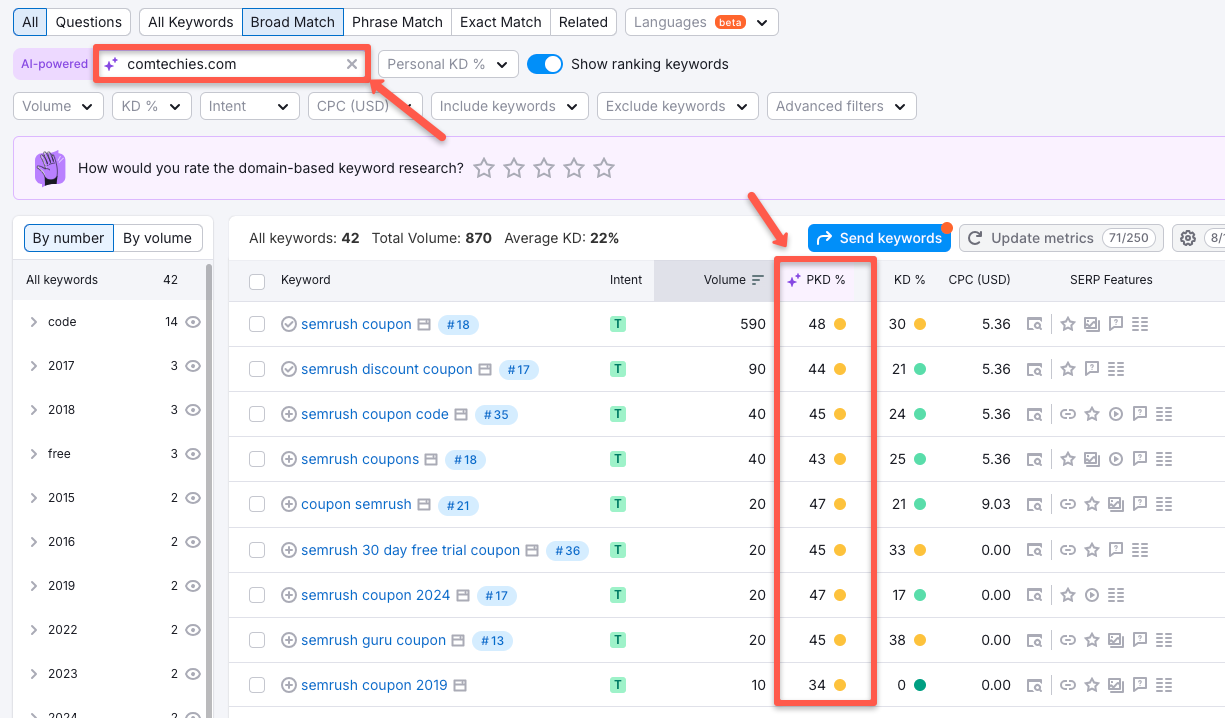
Task: Give a five-star rating on the feedback prompt
Action: (604, 168)
